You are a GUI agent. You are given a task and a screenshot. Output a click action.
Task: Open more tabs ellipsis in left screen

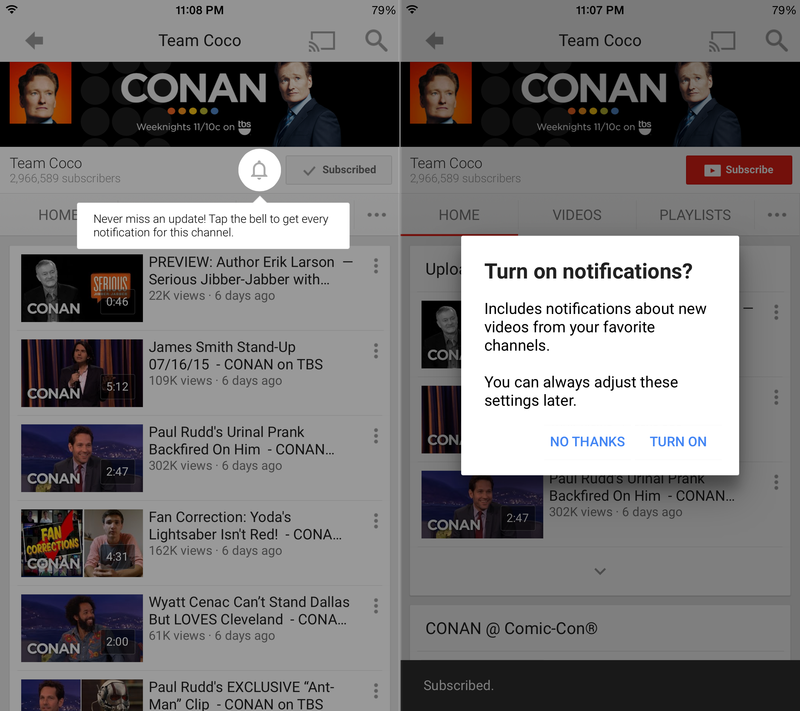tap(377, 215)
